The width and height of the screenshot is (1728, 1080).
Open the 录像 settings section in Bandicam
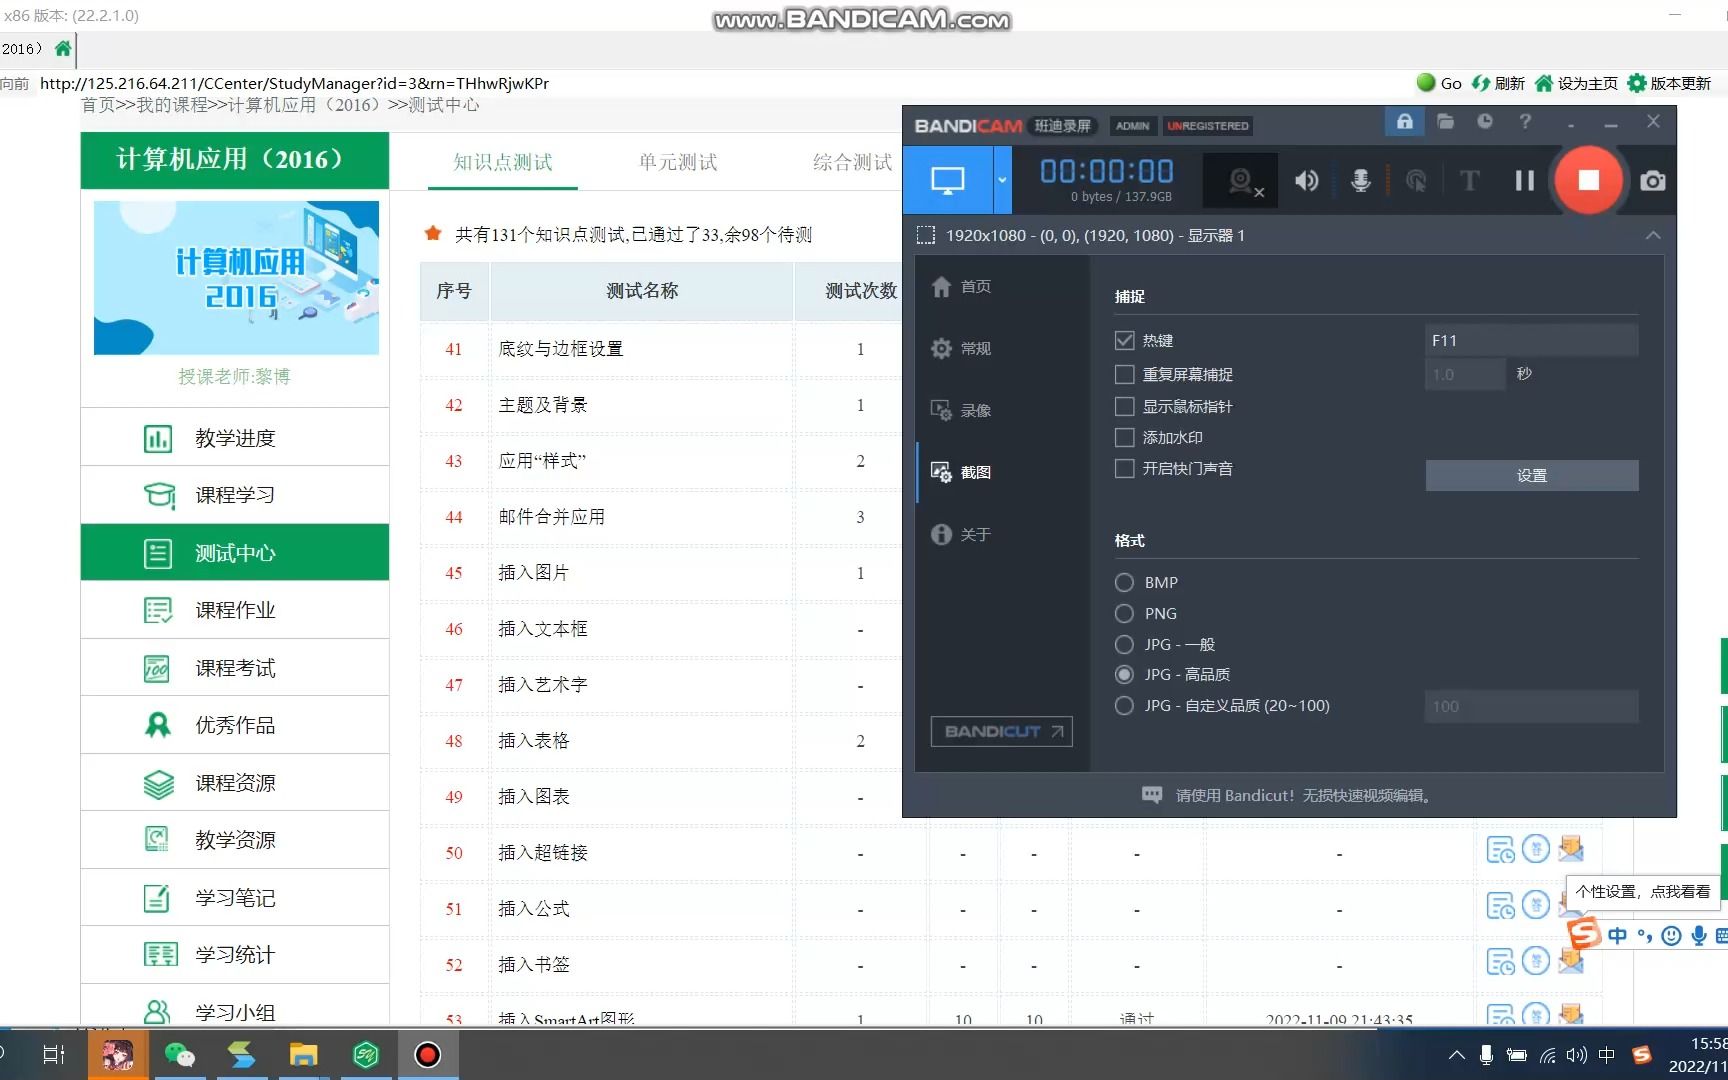961,410
